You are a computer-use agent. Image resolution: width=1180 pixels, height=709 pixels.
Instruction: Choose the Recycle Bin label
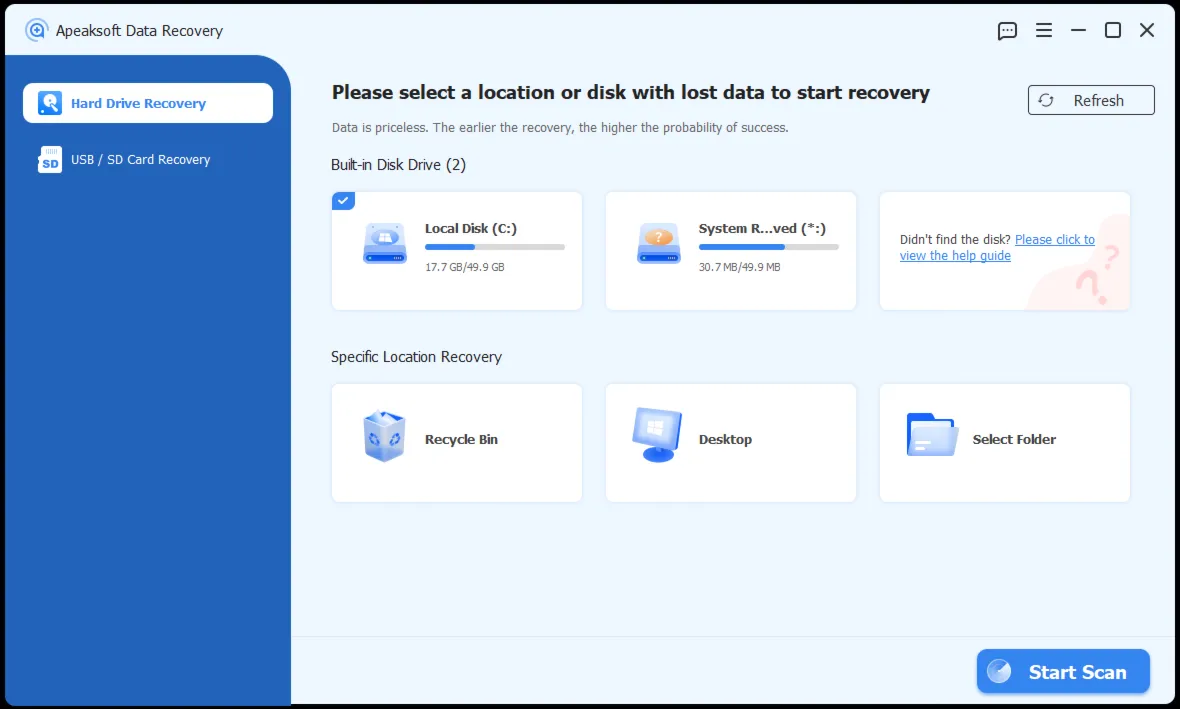tap(461, 440)
